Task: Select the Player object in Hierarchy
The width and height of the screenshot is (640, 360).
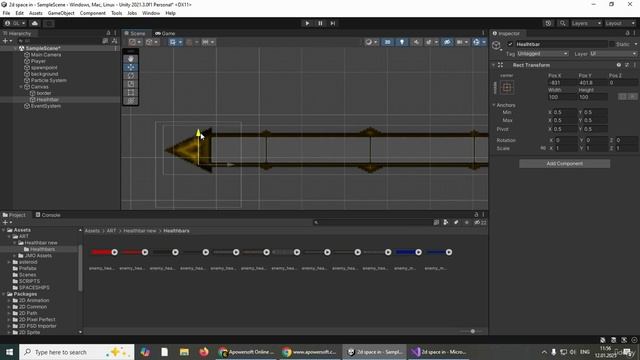Action: 38,61
